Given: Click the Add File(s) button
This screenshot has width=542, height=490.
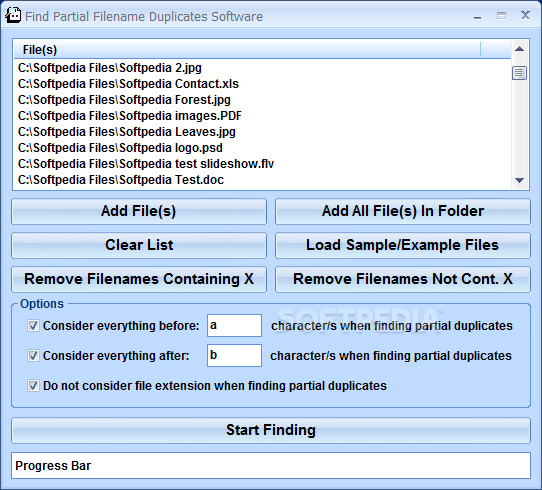Looking at the screenshot, I should (x=139, y=211).
